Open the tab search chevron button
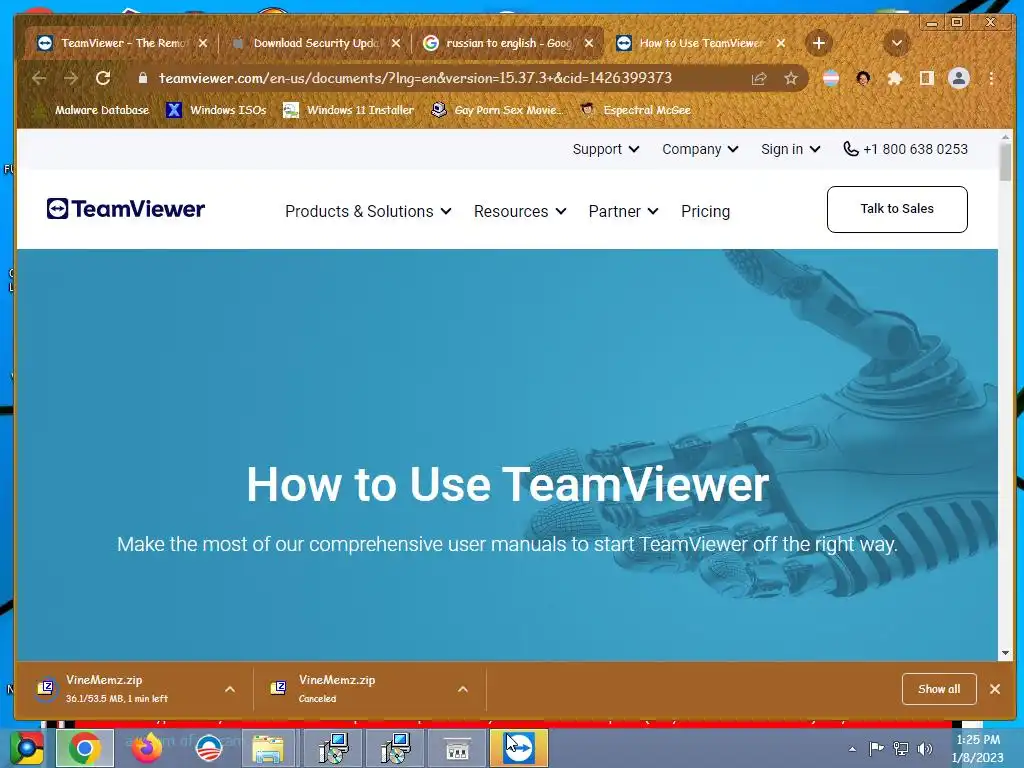1024x768 pixels. (897, 43)
